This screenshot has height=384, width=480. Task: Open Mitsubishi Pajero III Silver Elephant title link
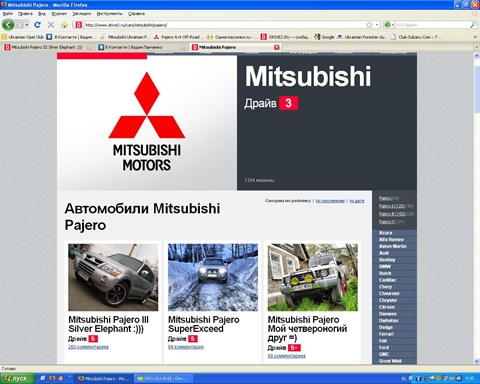[108, 324]
